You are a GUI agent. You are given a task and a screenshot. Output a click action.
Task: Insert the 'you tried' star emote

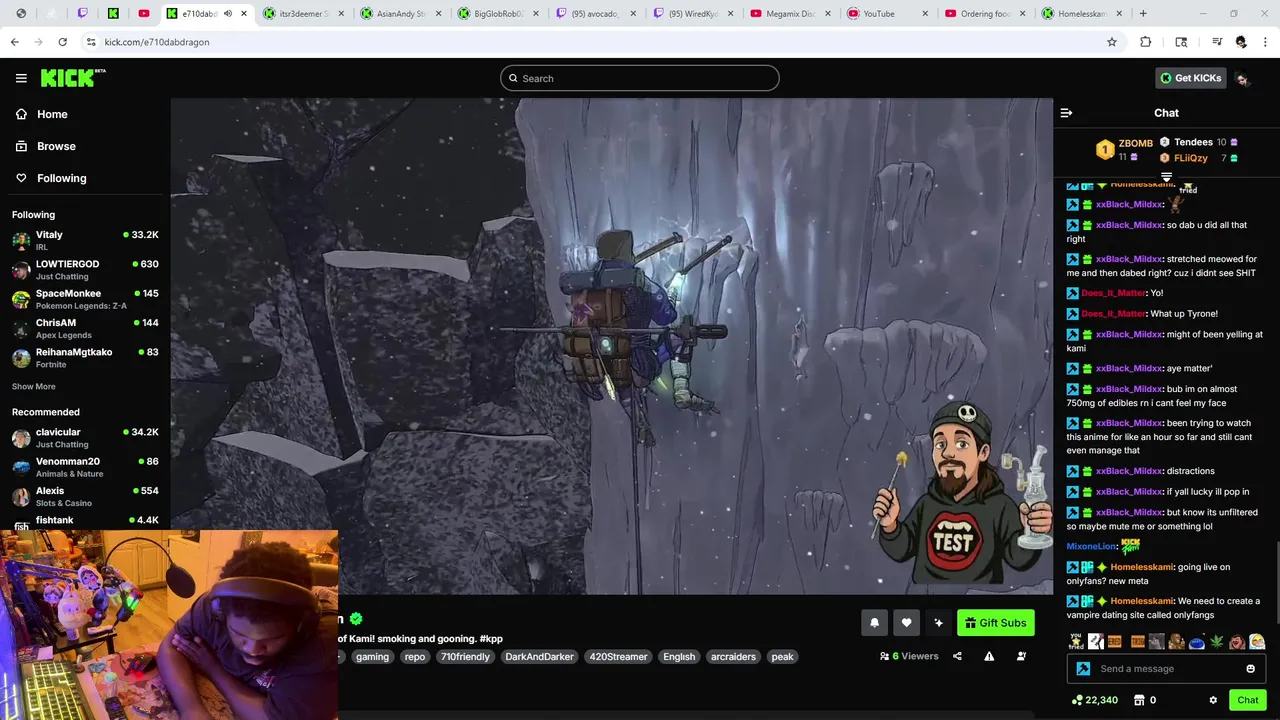click(1075, 641)
